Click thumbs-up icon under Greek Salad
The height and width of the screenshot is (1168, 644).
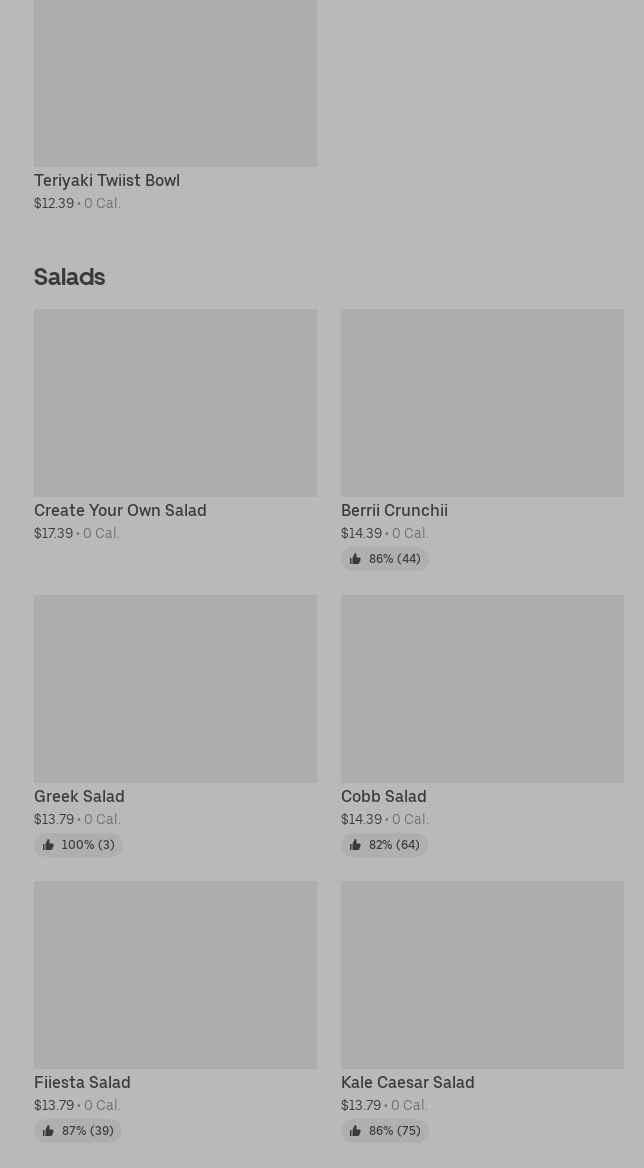(x=48, y=845)
